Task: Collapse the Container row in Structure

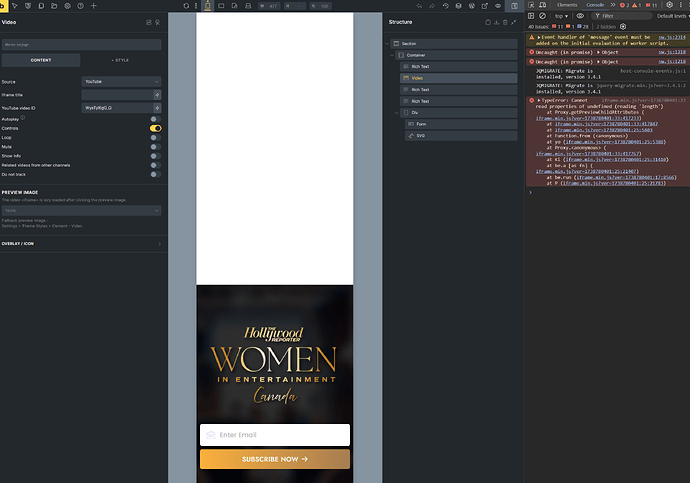Action: coord(392,55)
